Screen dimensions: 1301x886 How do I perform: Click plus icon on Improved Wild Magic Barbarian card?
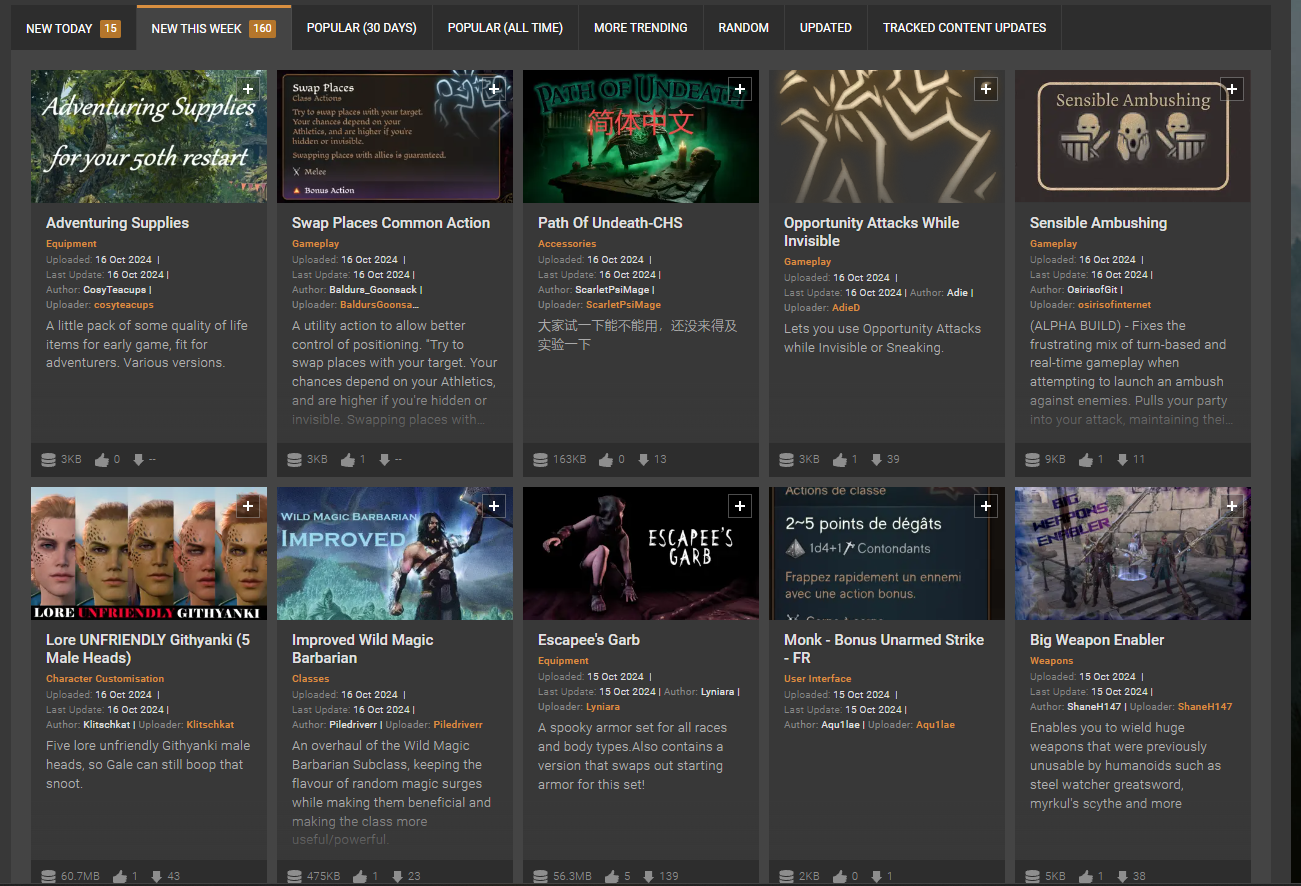494,506
